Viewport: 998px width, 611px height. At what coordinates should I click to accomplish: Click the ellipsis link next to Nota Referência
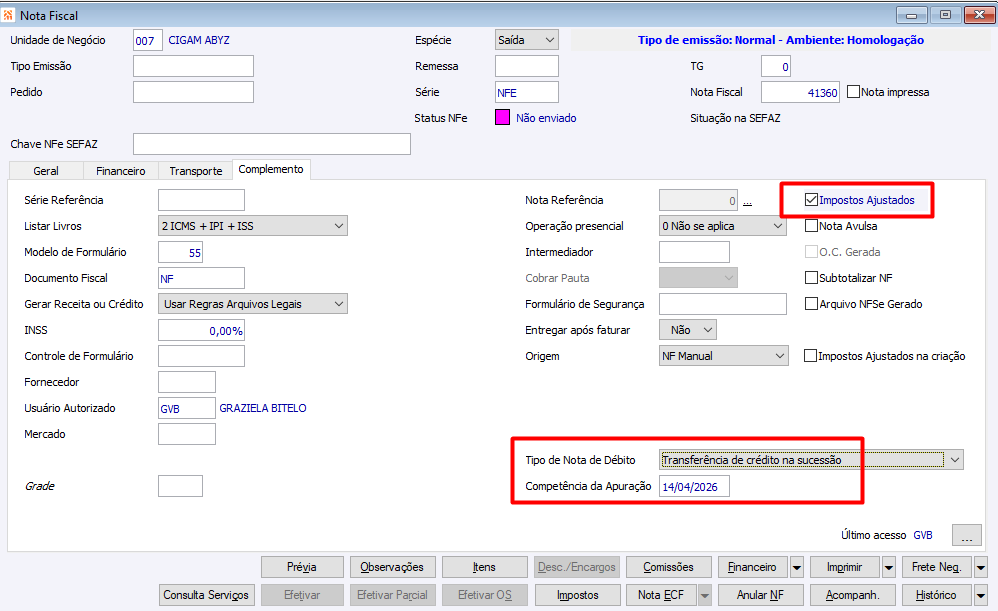coord(747,201)
